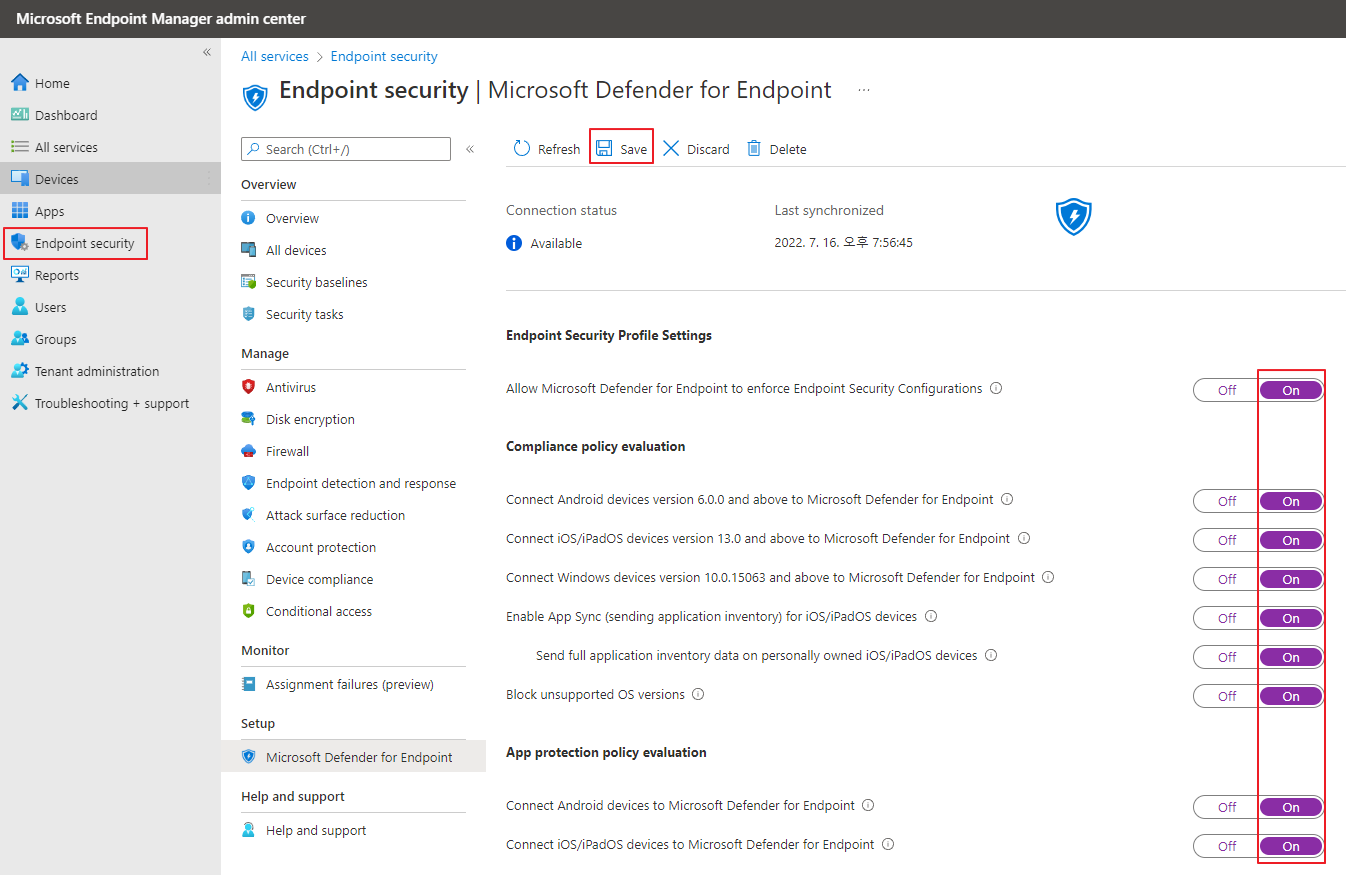
Task: Click info icon beside Windows devices version 10.0.15063
Action: point(1048,577)
